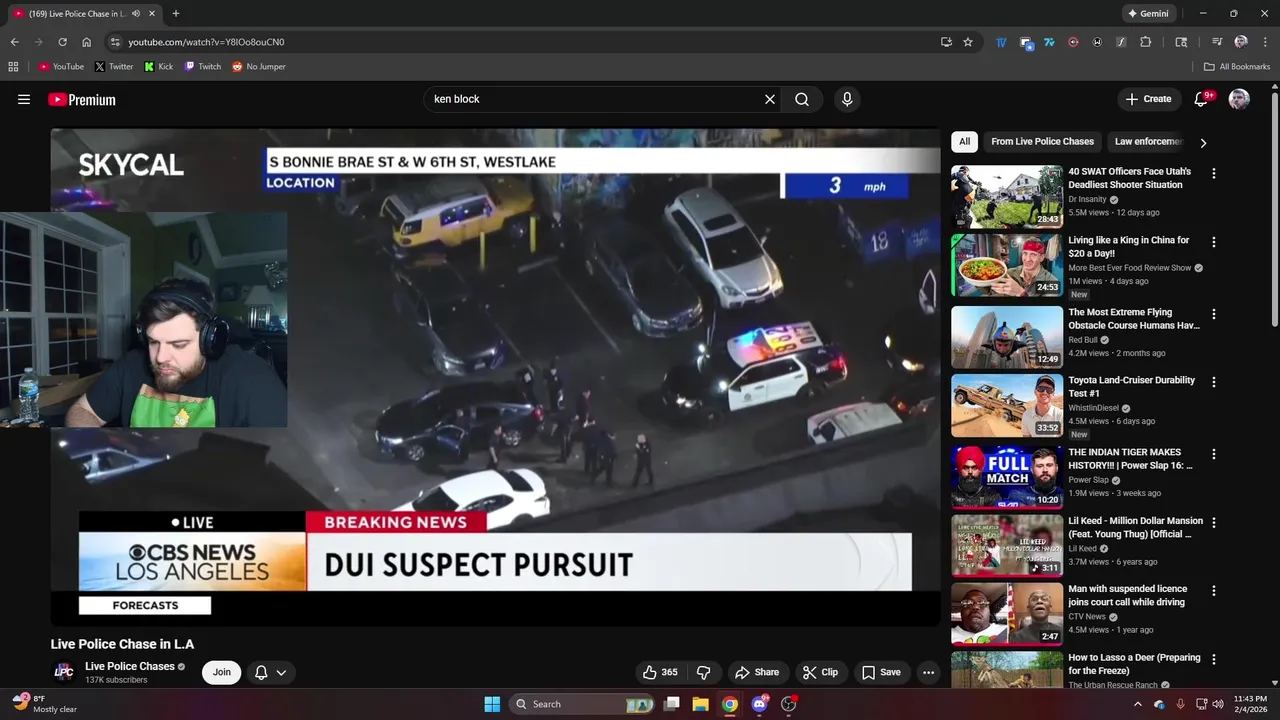Open 'Lil Keed - Million Dollar Mansion' title
The width and height of the screenshot is (1280, 720).
[x=1135, y=527]
